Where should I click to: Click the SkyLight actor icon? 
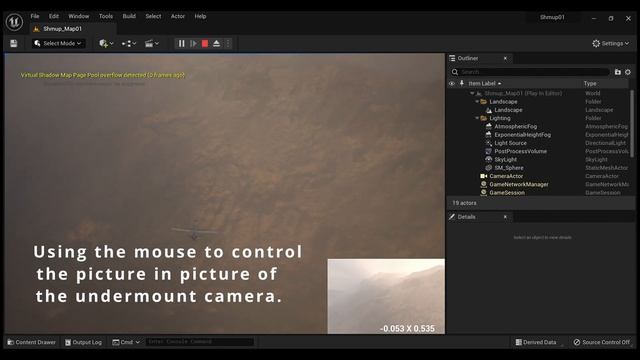coord(489,159)
